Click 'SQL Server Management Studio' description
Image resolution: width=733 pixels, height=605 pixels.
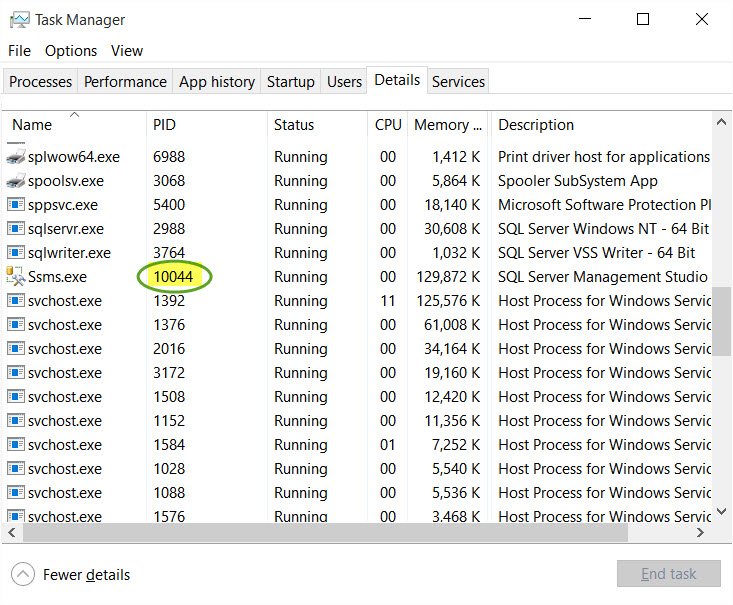click(x=603, y=277)
